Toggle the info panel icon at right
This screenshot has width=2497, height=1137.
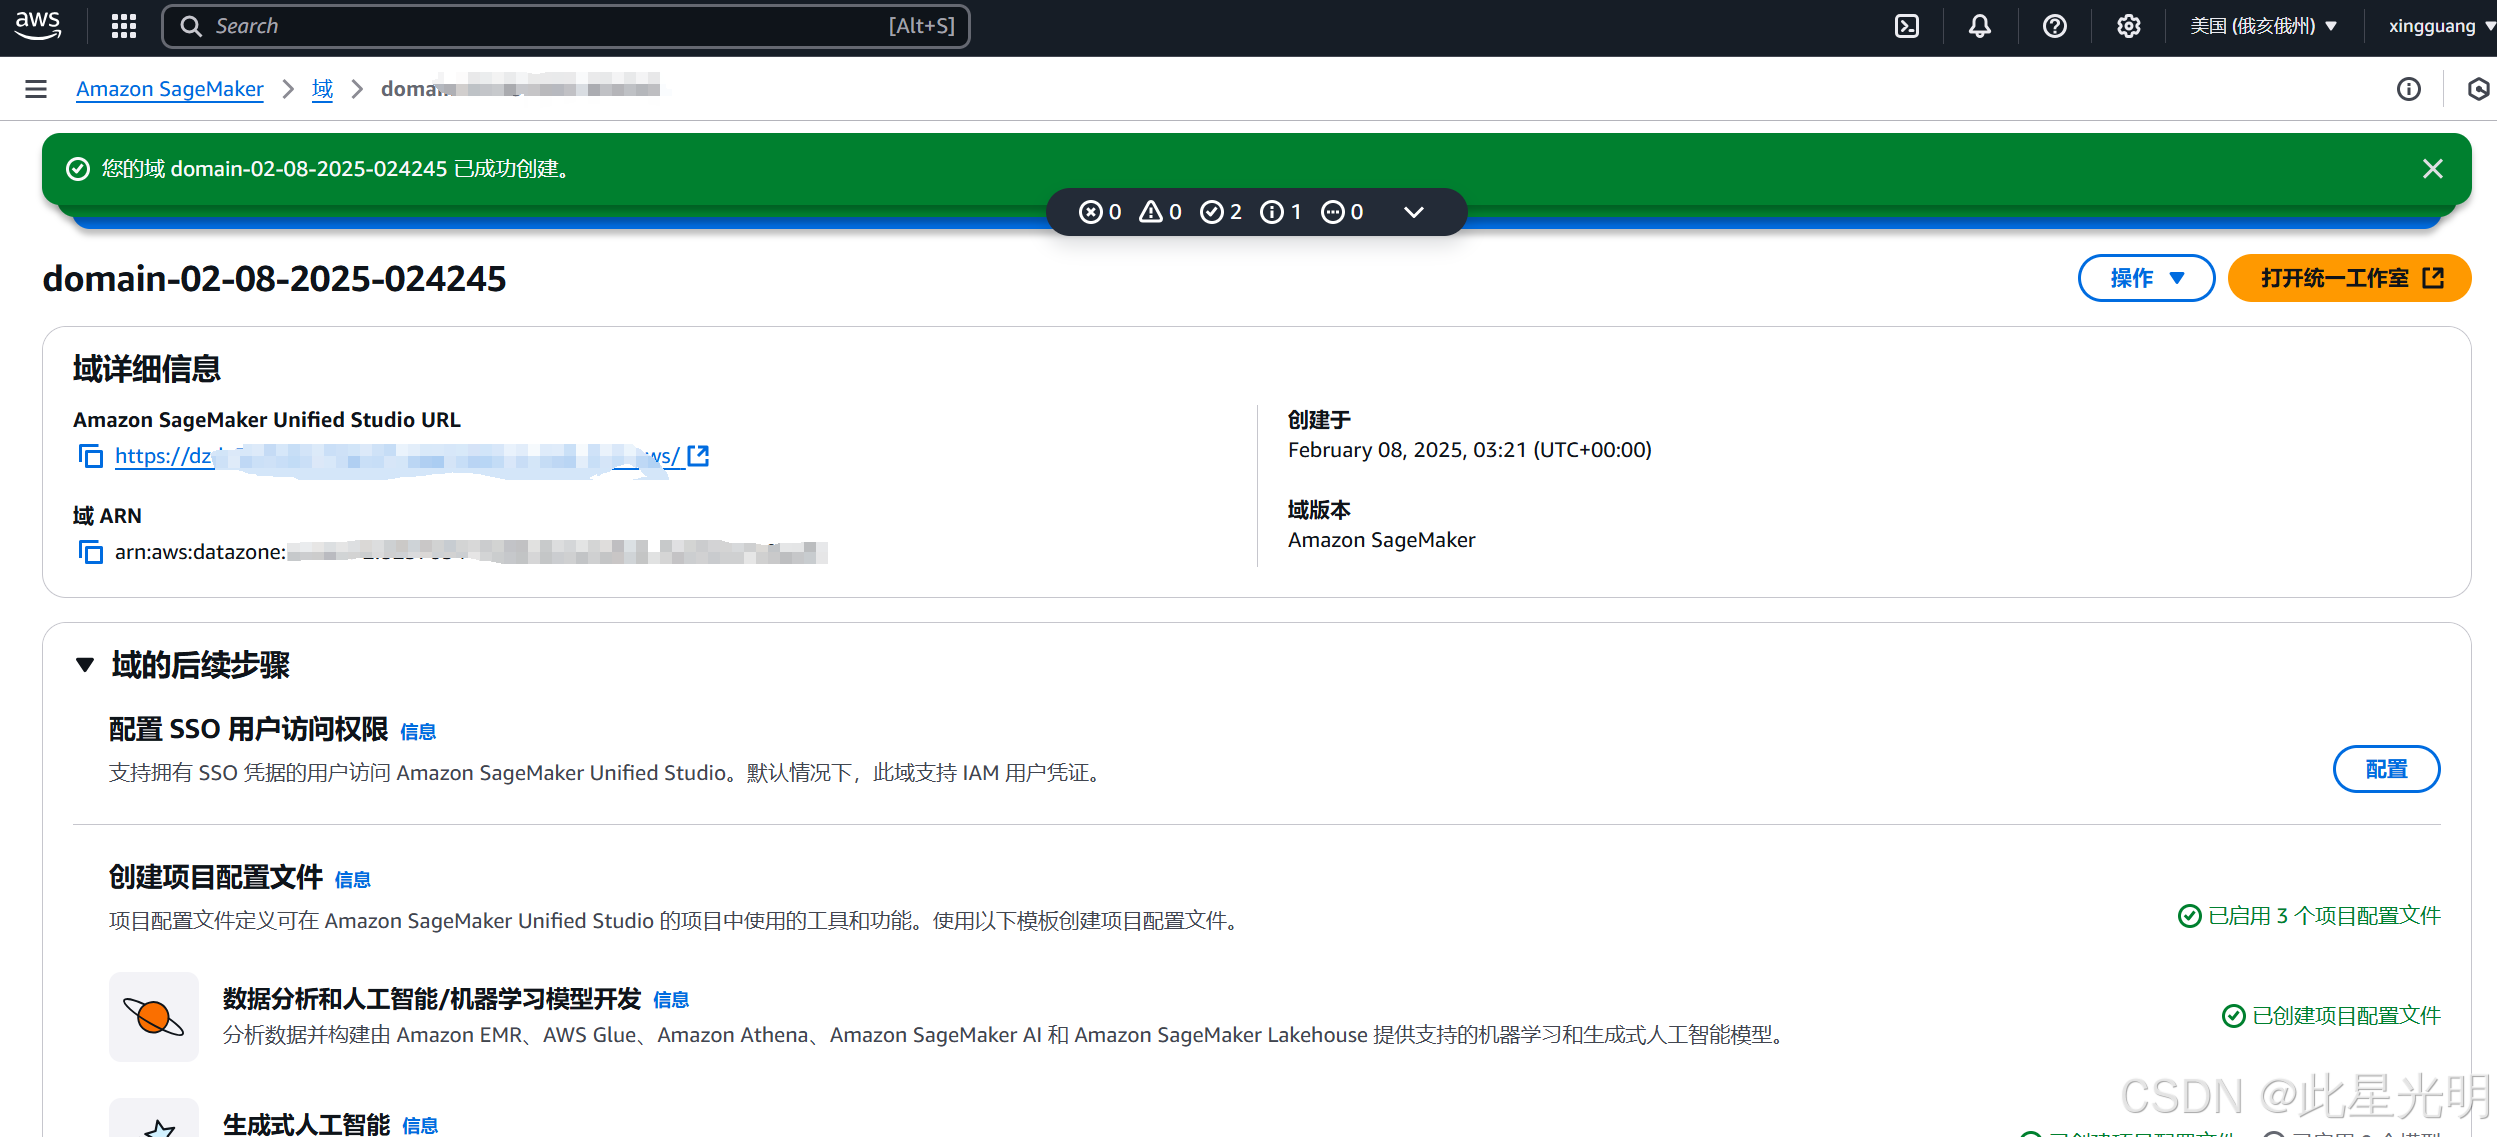coord(2408,89)
